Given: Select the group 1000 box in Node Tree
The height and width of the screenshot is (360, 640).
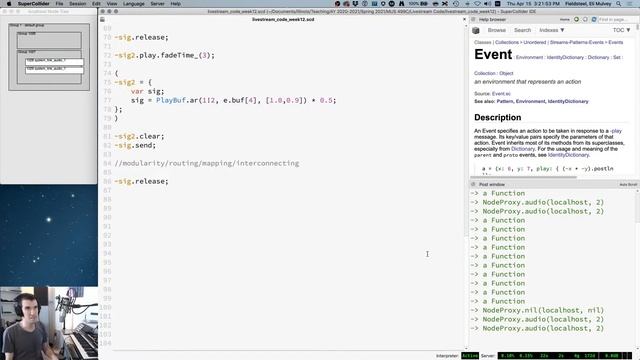Looking at the screenshot, I should tap(49, 40).
